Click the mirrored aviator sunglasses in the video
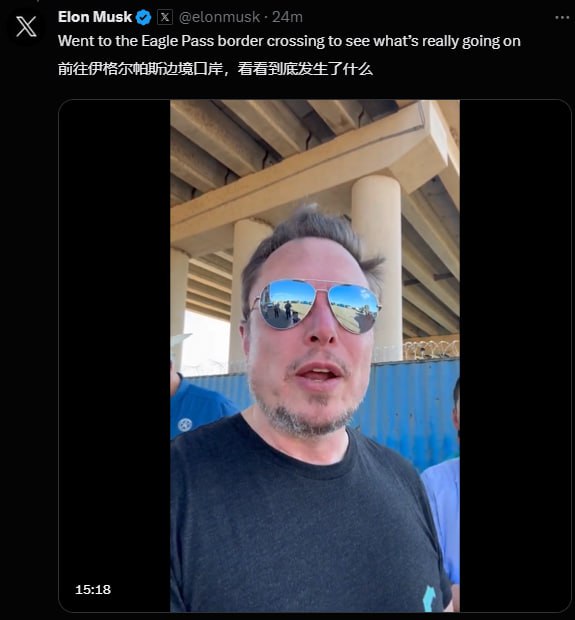575x620 pixels. tap(316, 305)
